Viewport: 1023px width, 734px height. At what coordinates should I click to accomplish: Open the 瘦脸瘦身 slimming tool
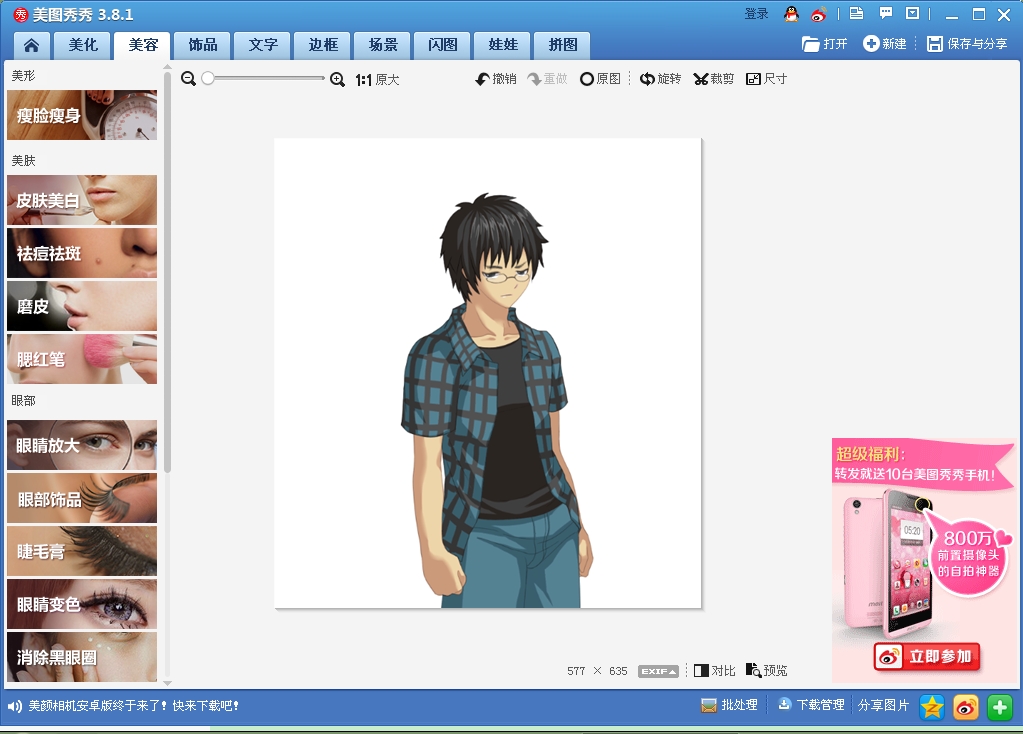pyautogui.click(x=82, y=115)
